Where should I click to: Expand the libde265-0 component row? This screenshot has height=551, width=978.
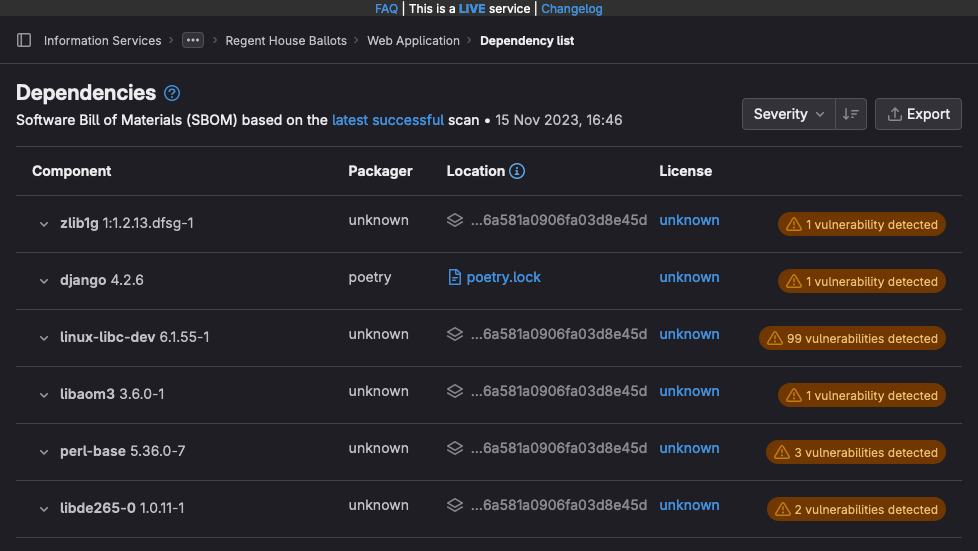pos(44,509)
